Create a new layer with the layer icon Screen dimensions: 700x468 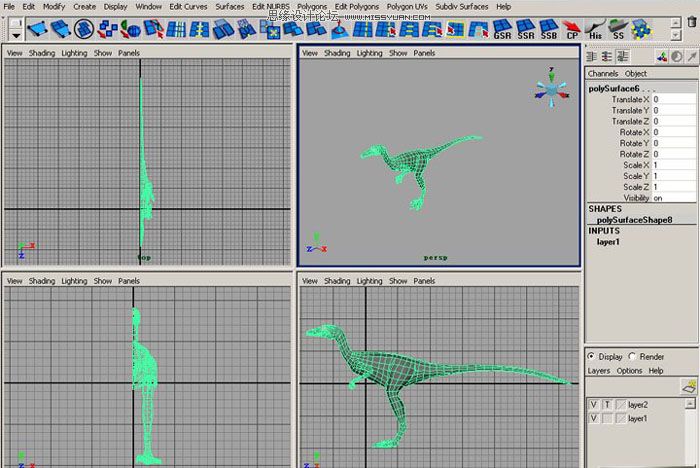click(688, 385)
